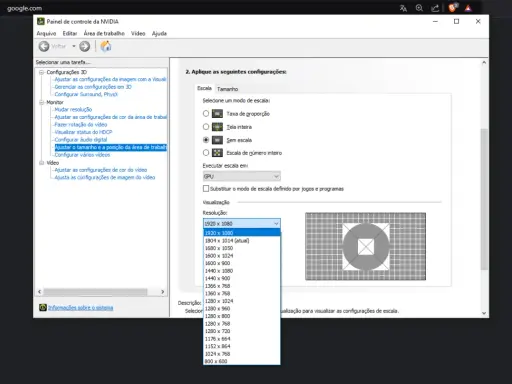Click the right-arrow of tree horizontal scrollbar
512x384 pixels.
pyautogui.click(x=163, y=292)
